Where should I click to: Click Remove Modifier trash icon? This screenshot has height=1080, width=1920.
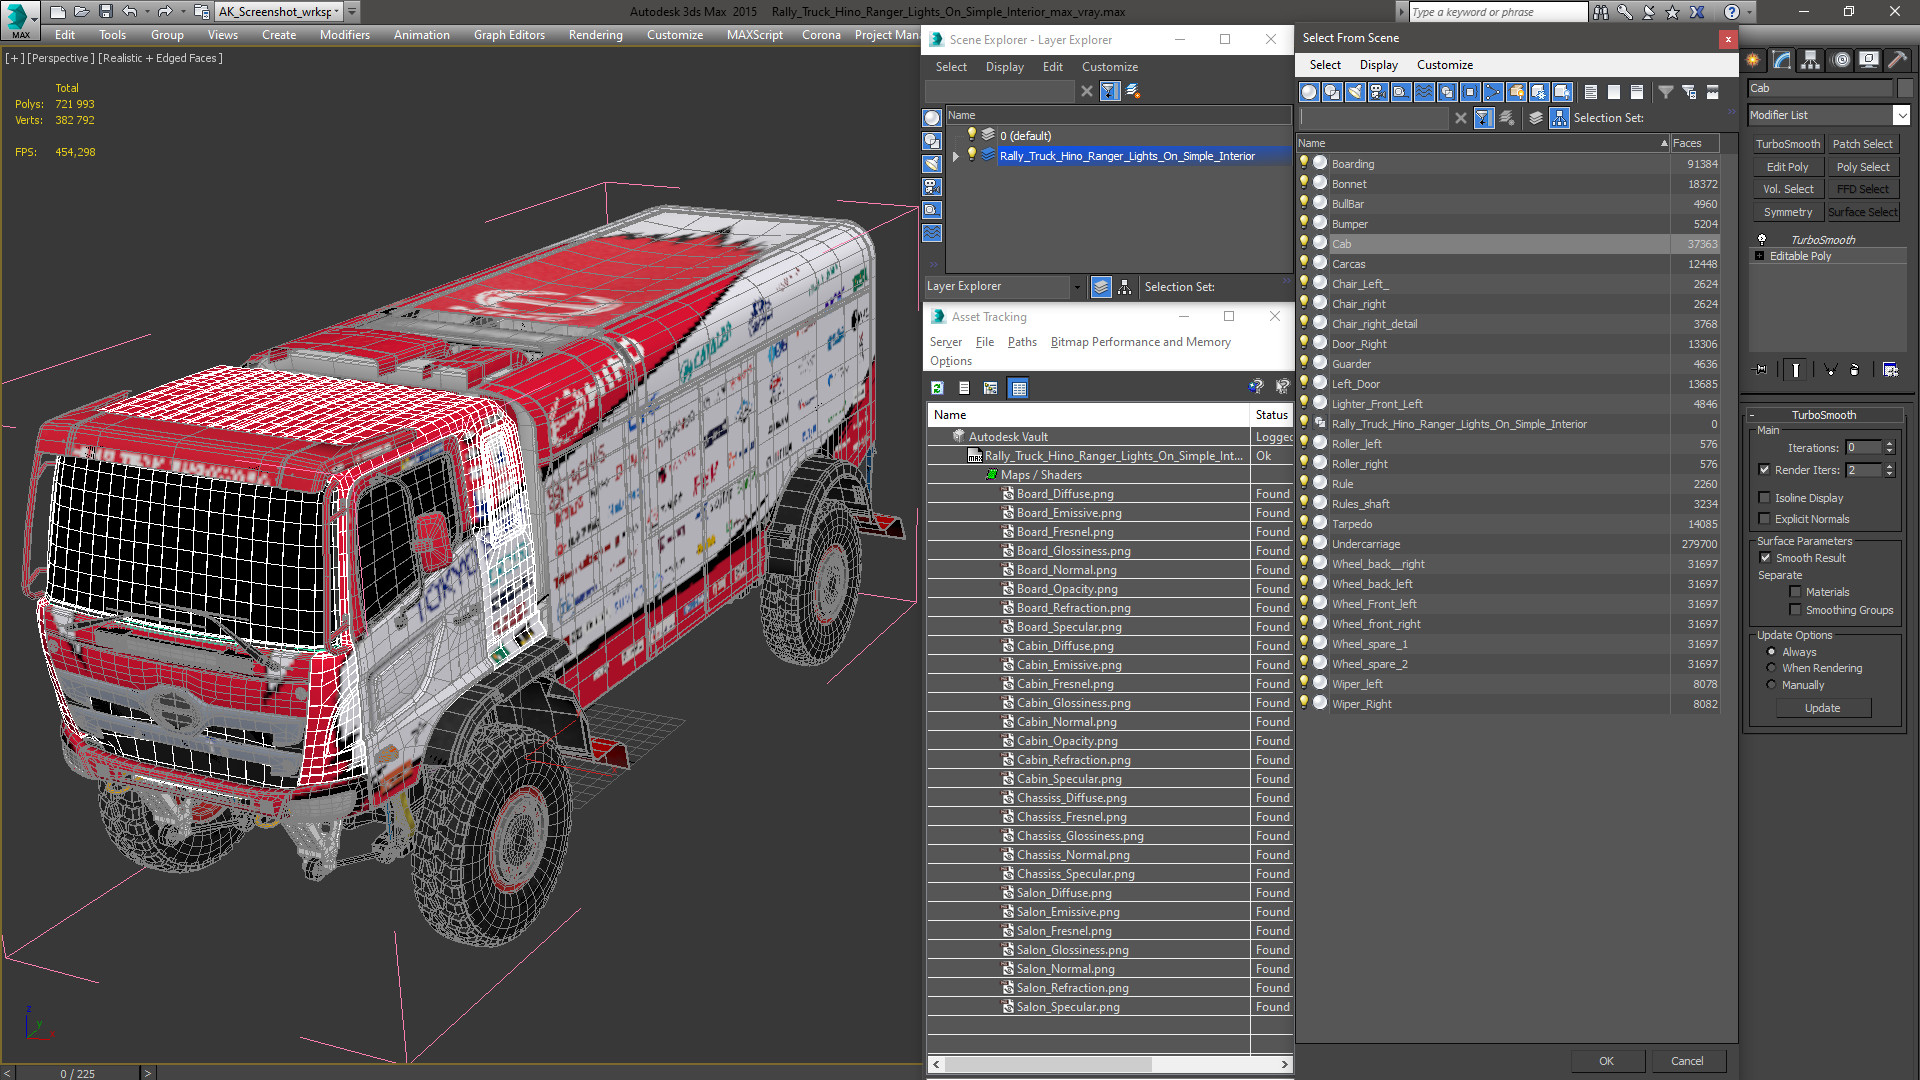point(1854,370)
